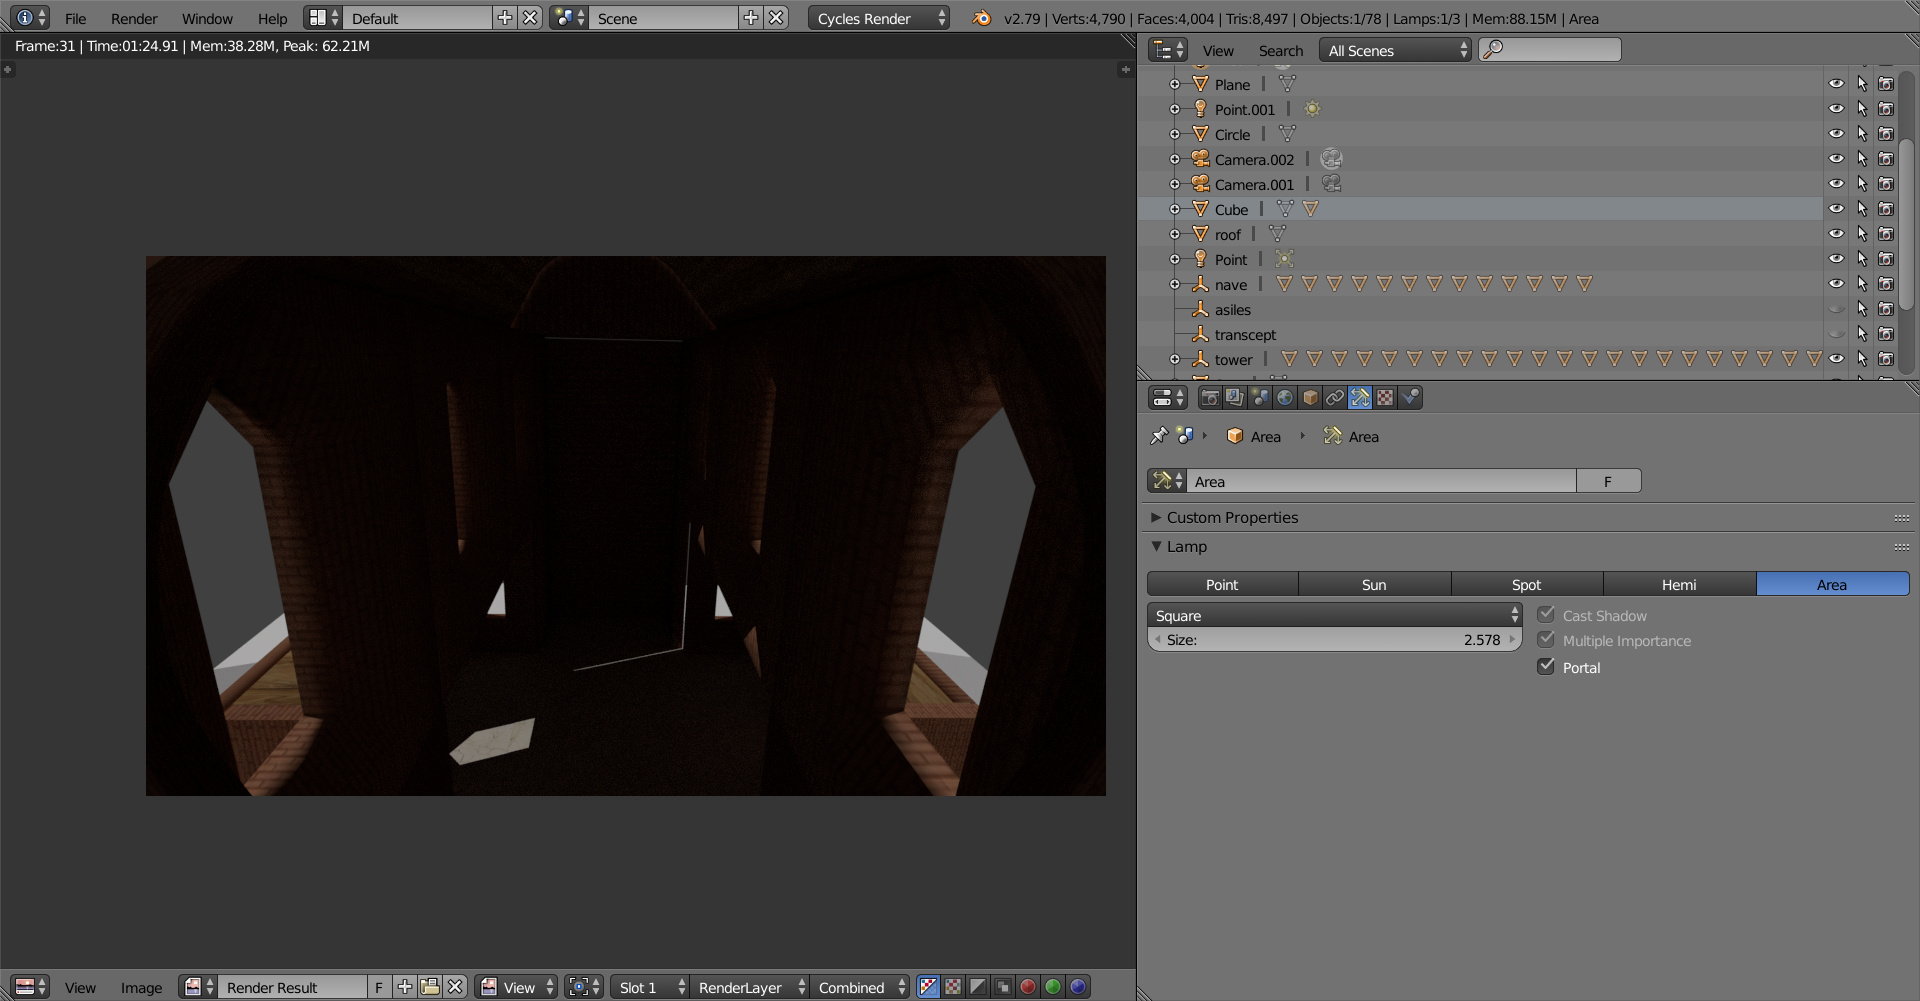1920x1001 pixels.
Task: Set lamp type to Point
Action: [1222, 584]
